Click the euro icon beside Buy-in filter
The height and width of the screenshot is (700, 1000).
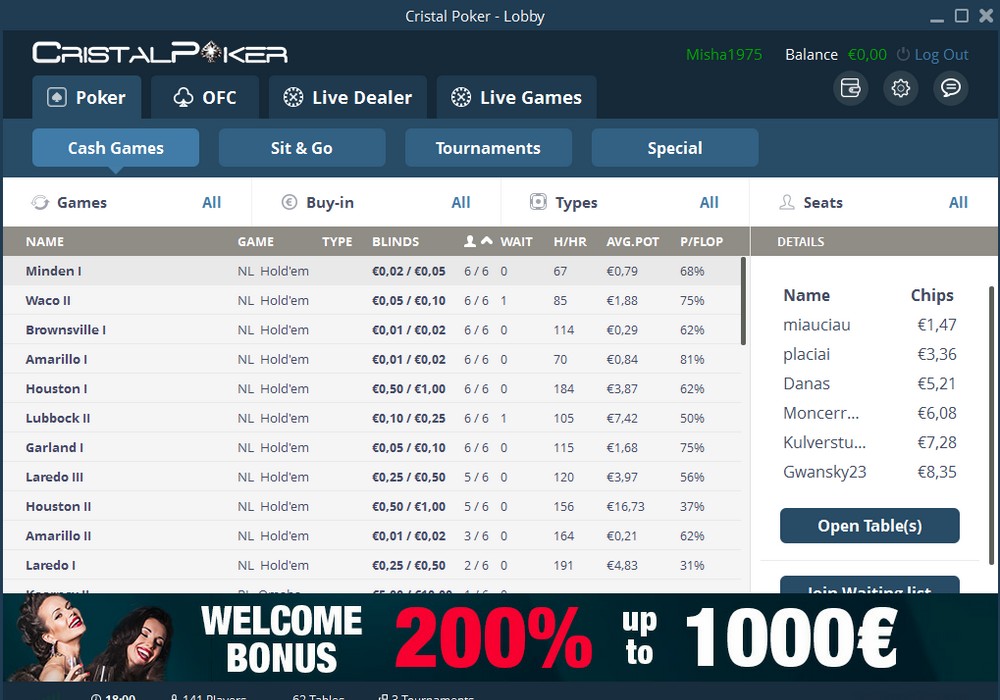point(290,202)
